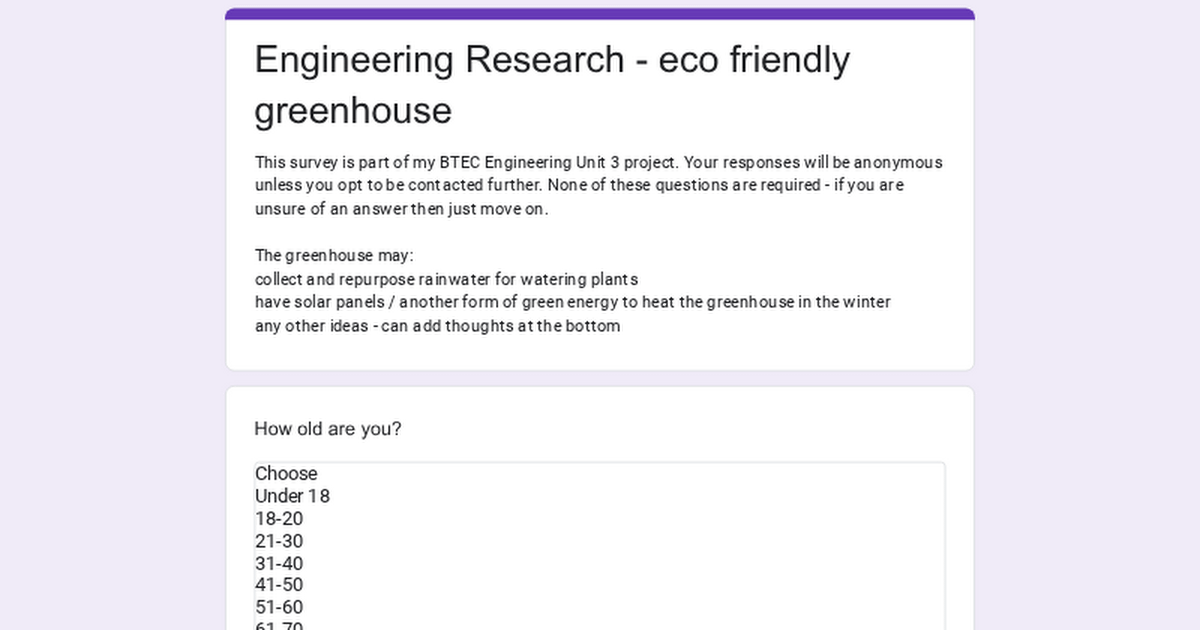Image resolution: width=1200 pixels, height=630 pixels.
Task: Click the purple accent bar atop the form
Action: click(x=600, y=14)
